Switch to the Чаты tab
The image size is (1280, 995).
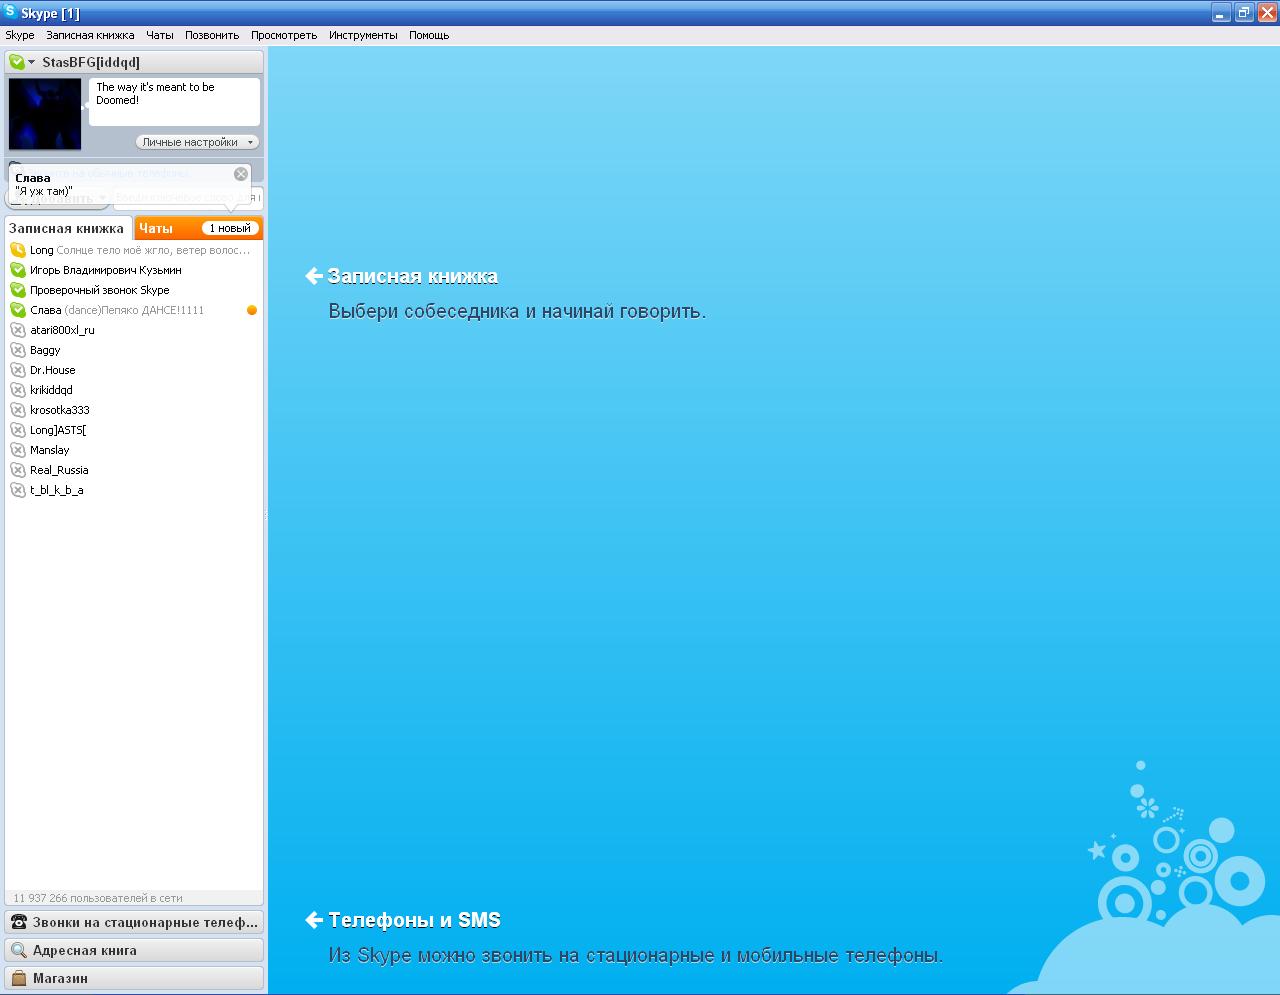coord(156,228)
